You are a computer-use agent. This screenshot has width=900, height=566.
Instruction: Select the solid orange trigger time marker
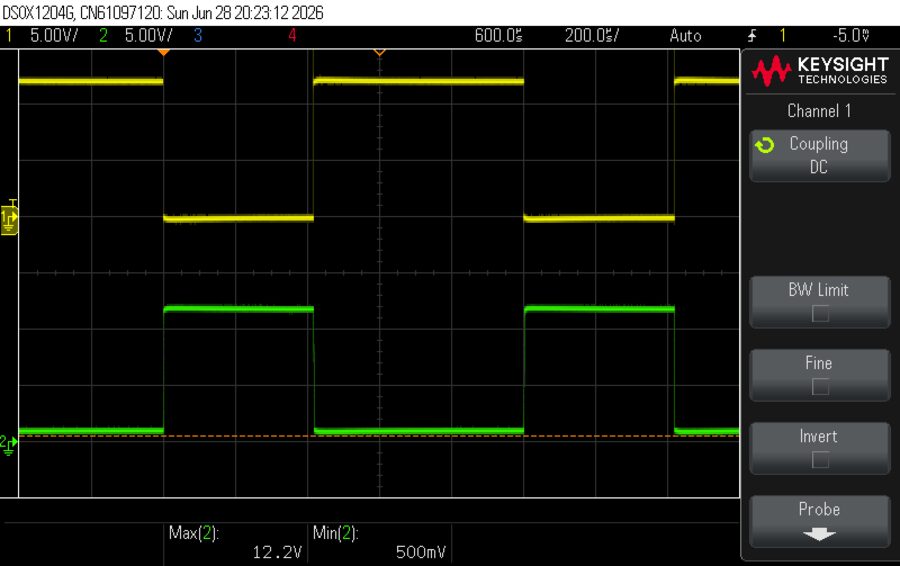pos(164,52)
